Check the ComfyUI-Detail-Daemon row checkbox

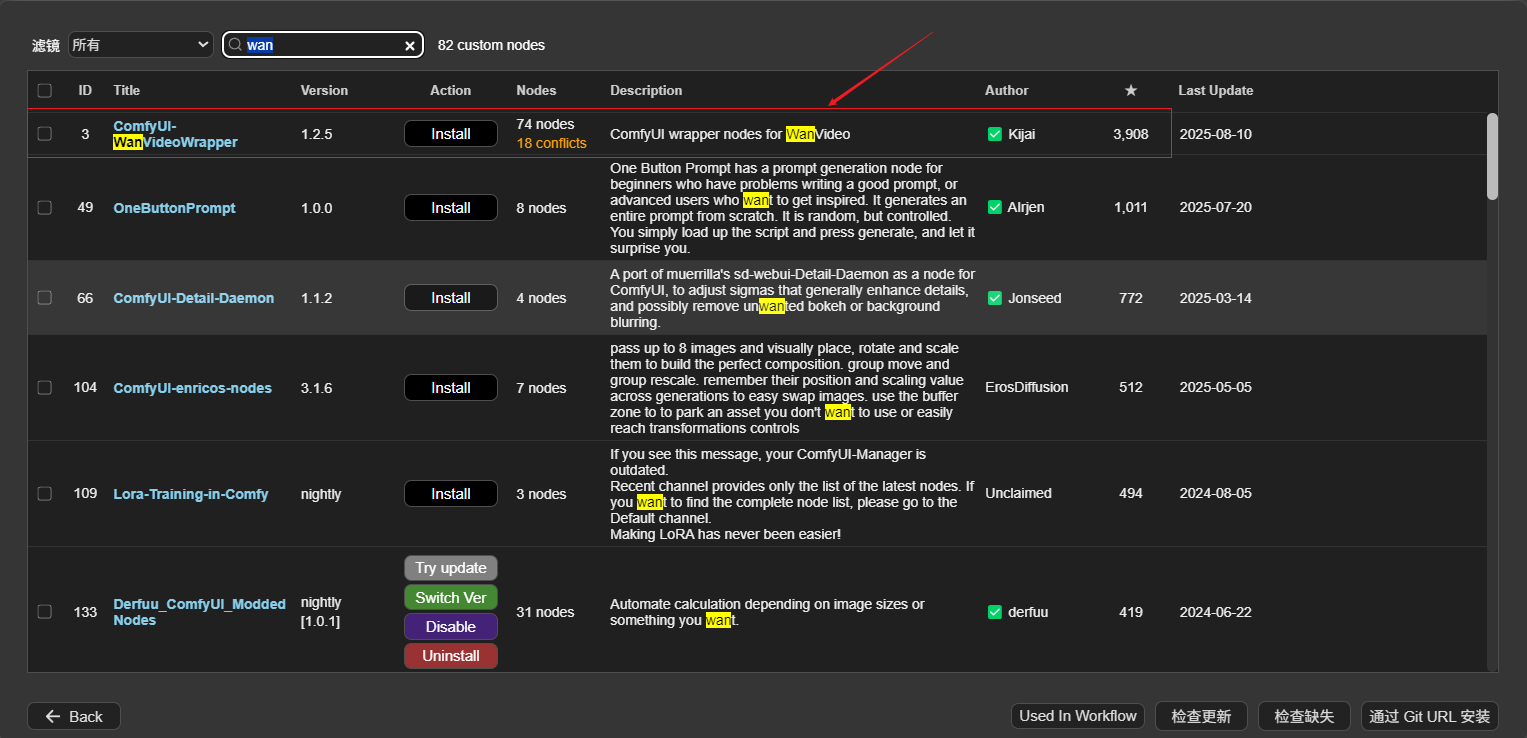[x=44, y=298]
